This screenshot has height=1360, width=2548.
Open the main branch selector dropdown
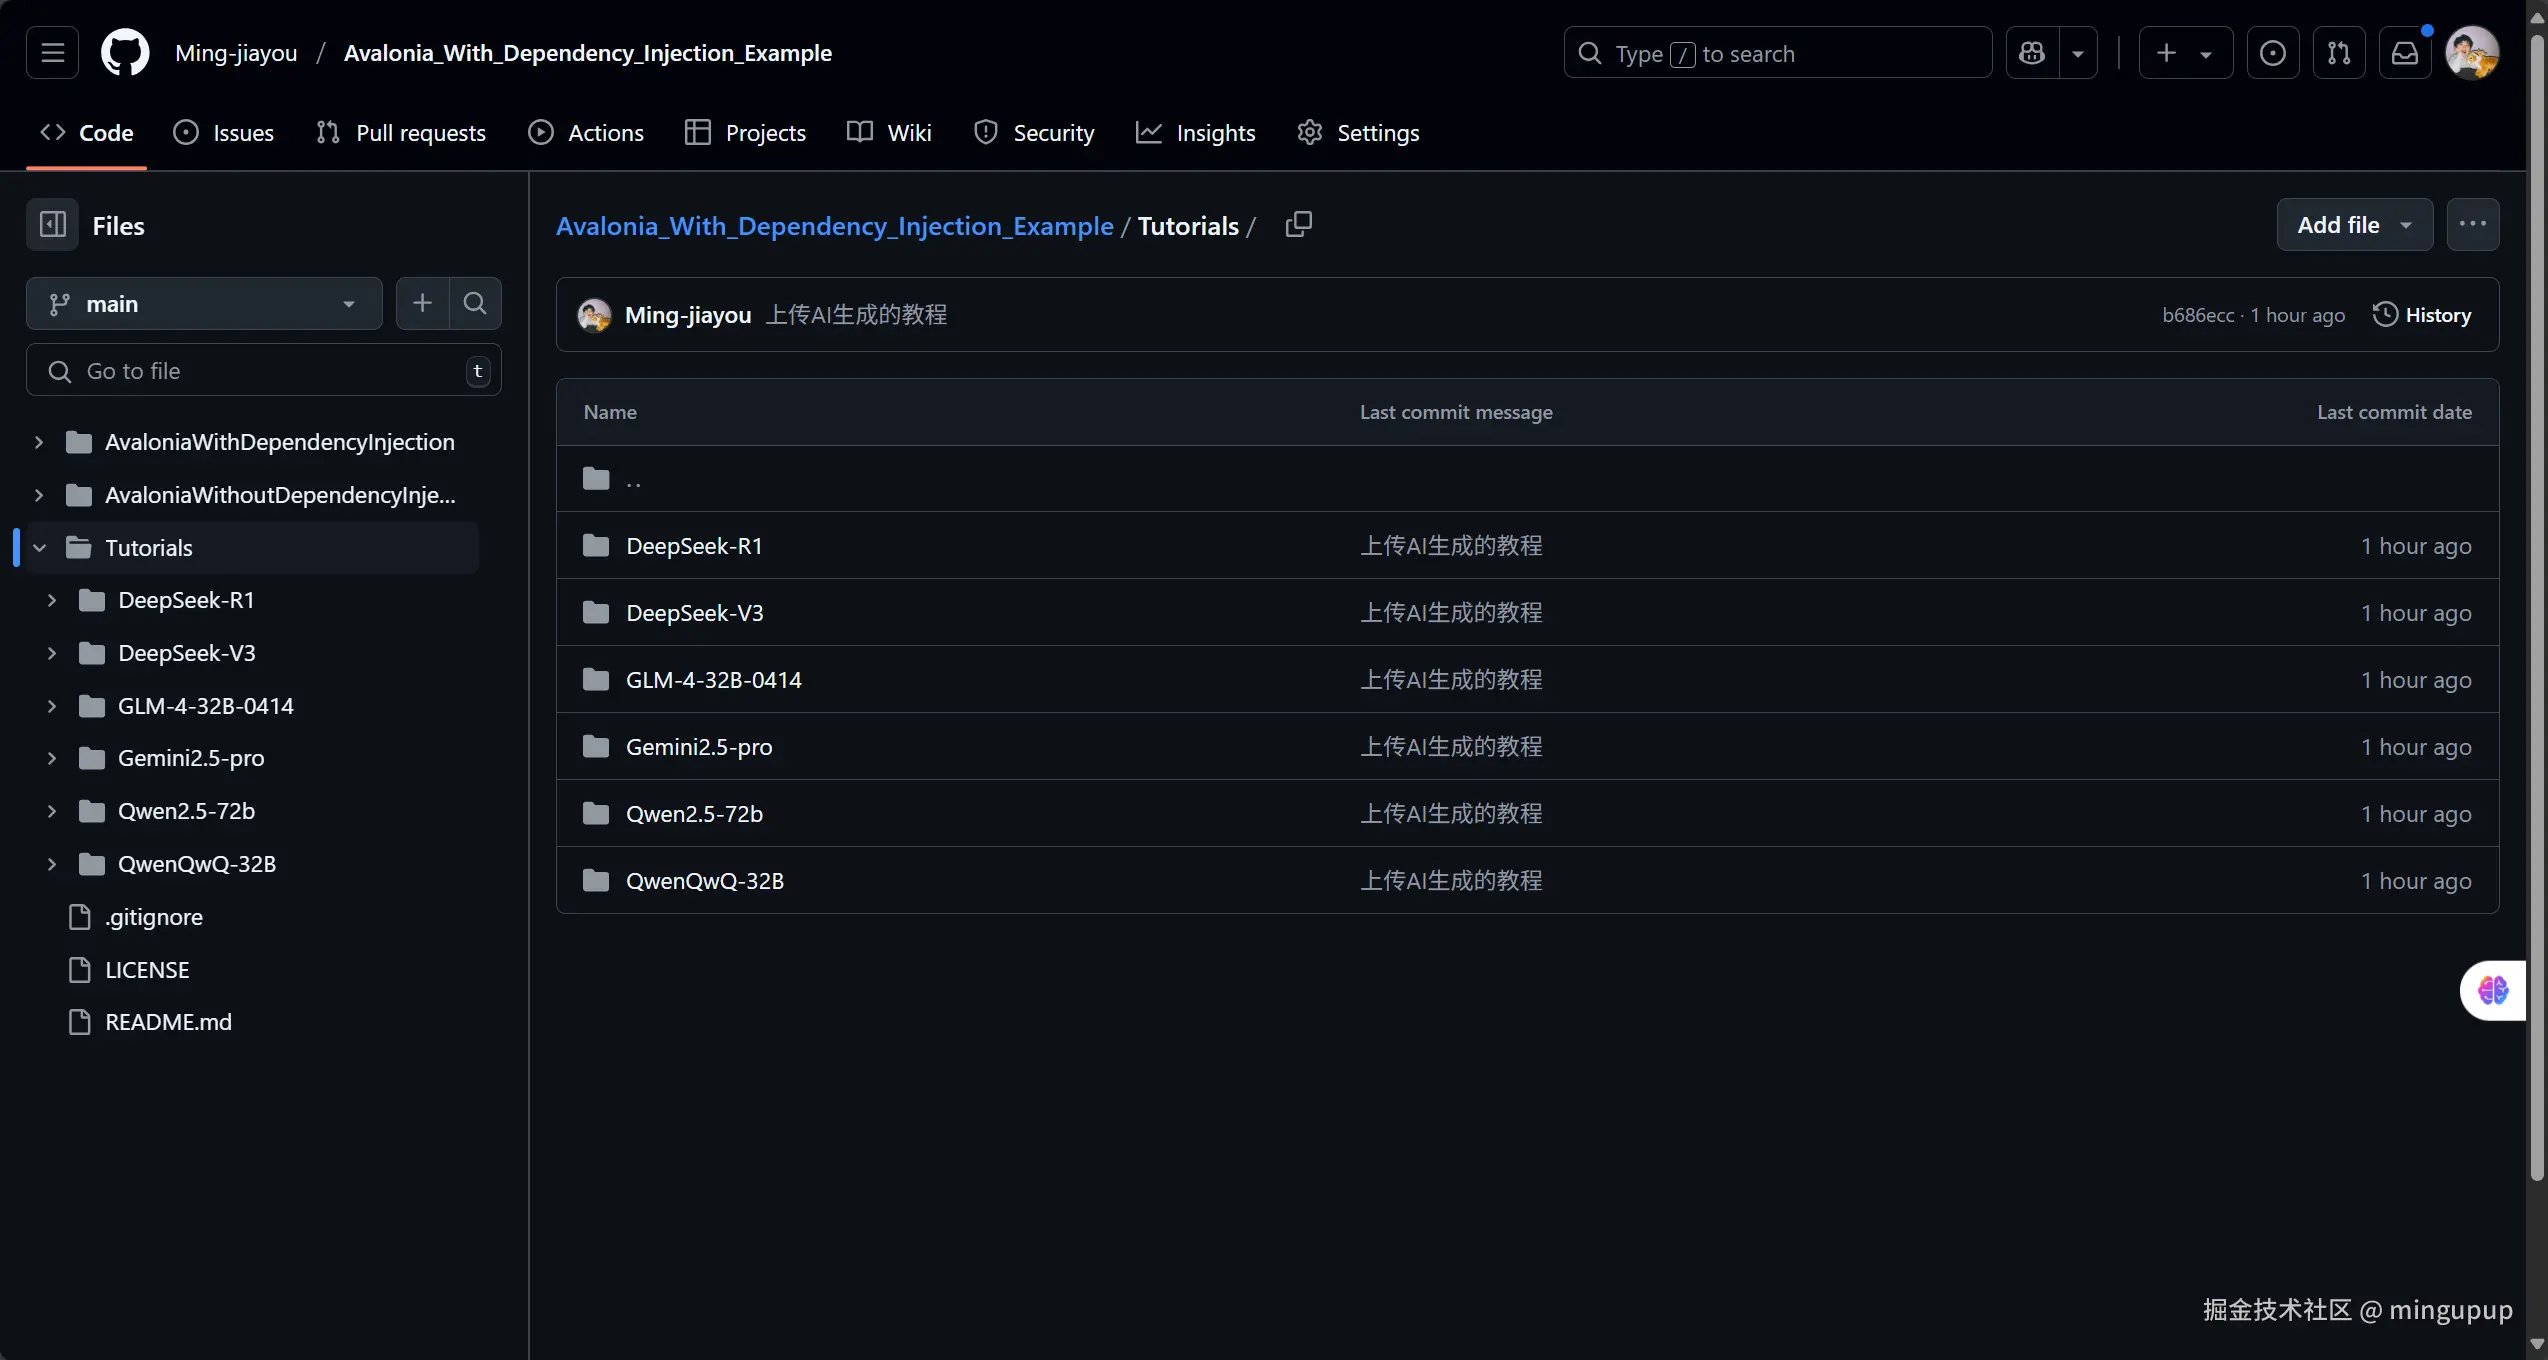[204, 303]
